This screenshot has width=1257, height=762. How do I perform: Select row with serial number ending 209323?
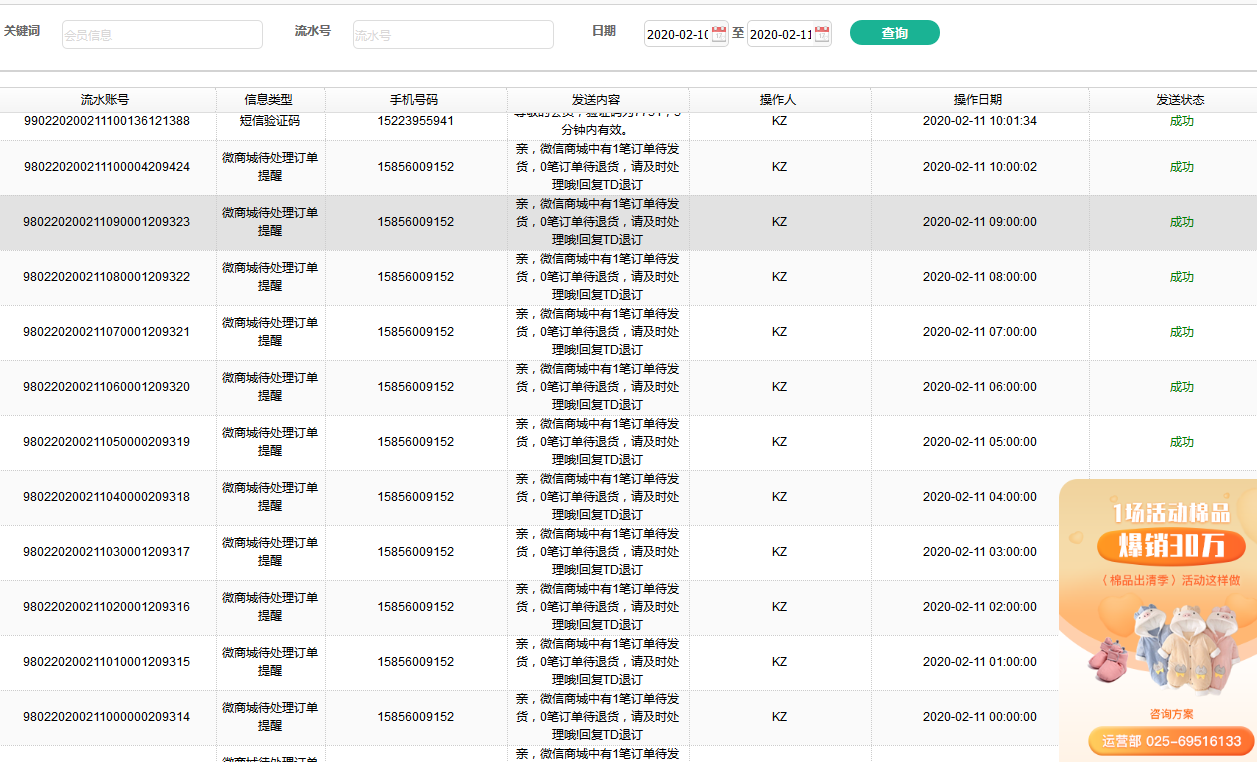106,222
